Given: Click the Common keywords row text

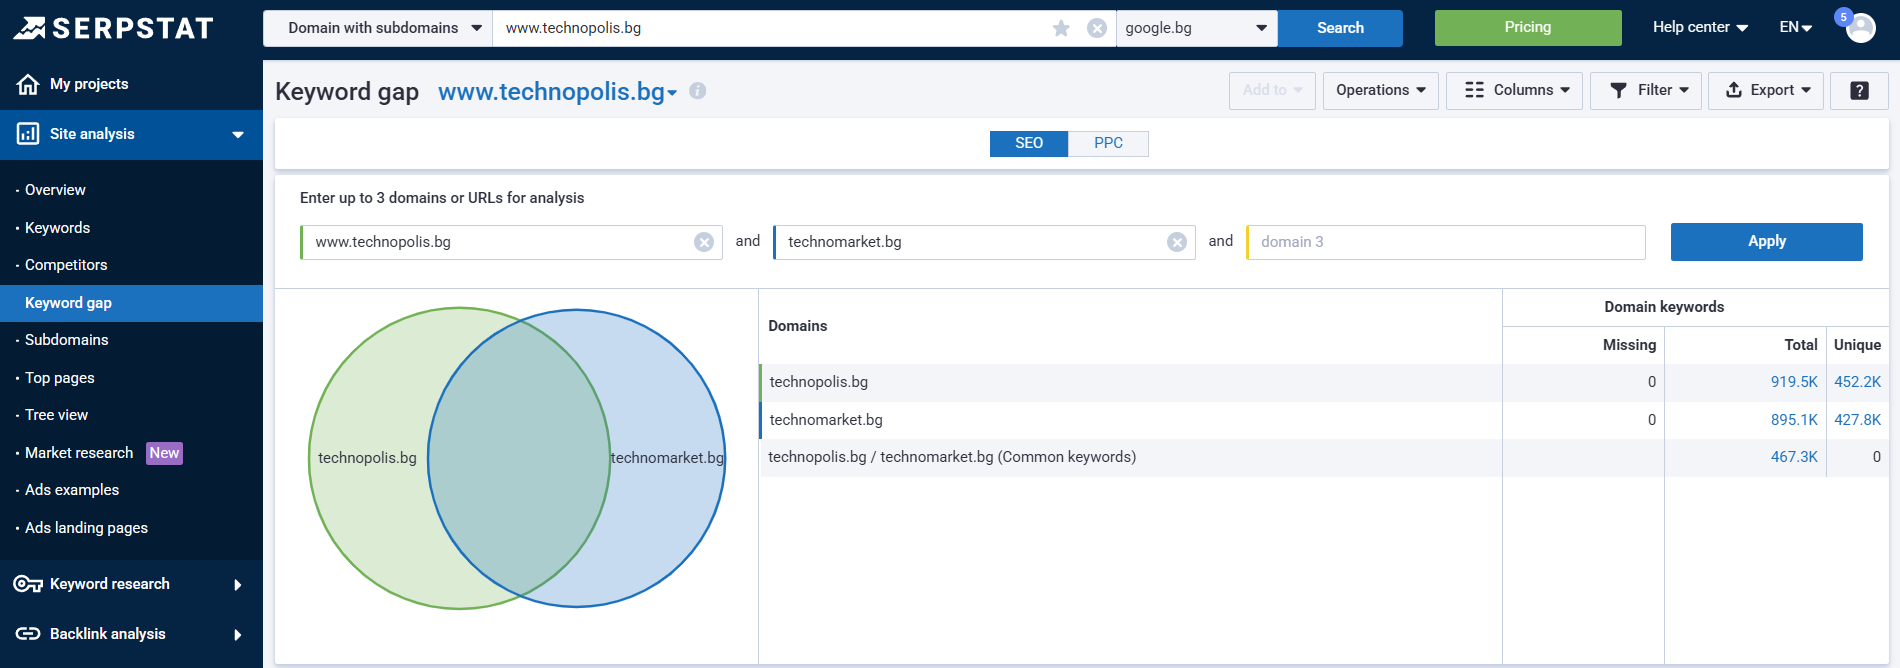Looking at the screenshot, I should [952, 457].
